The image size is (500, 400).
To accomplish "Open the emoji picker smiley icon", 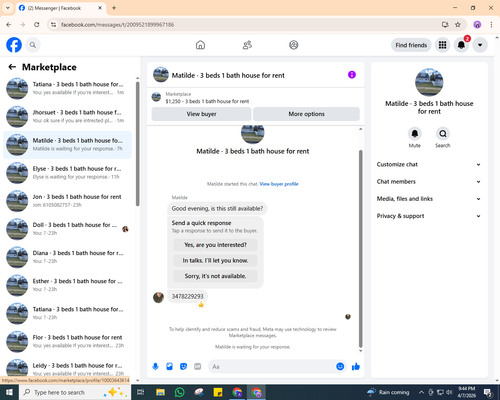I will [x=340, y=367].
